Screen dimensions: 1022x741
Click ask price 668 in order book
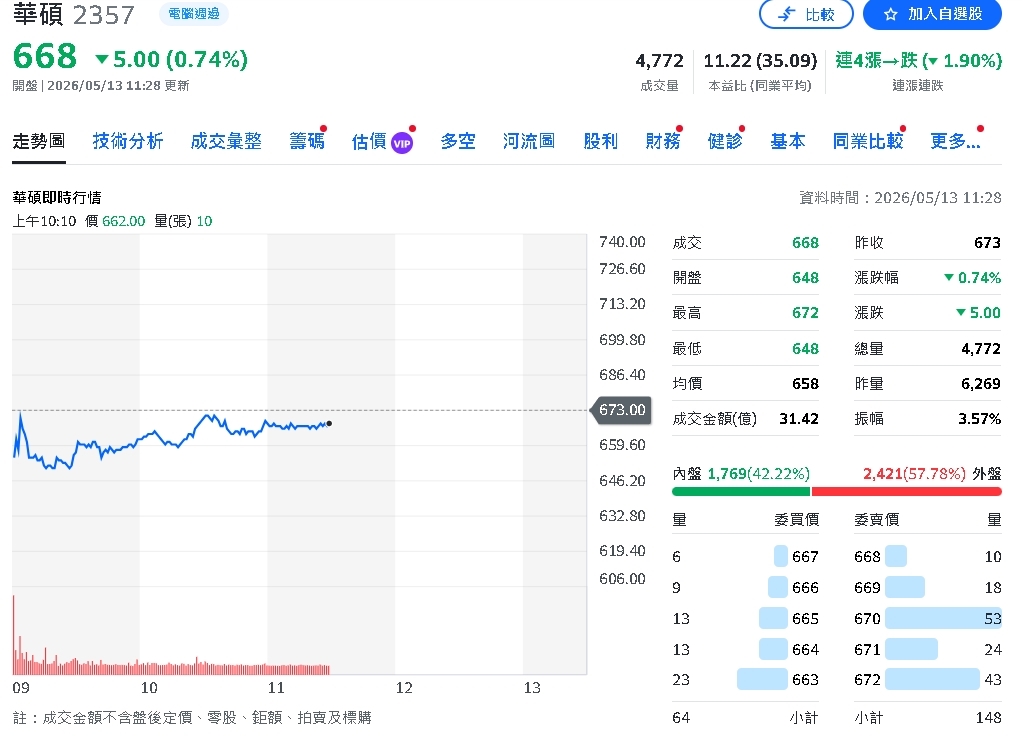coord(867,557)
